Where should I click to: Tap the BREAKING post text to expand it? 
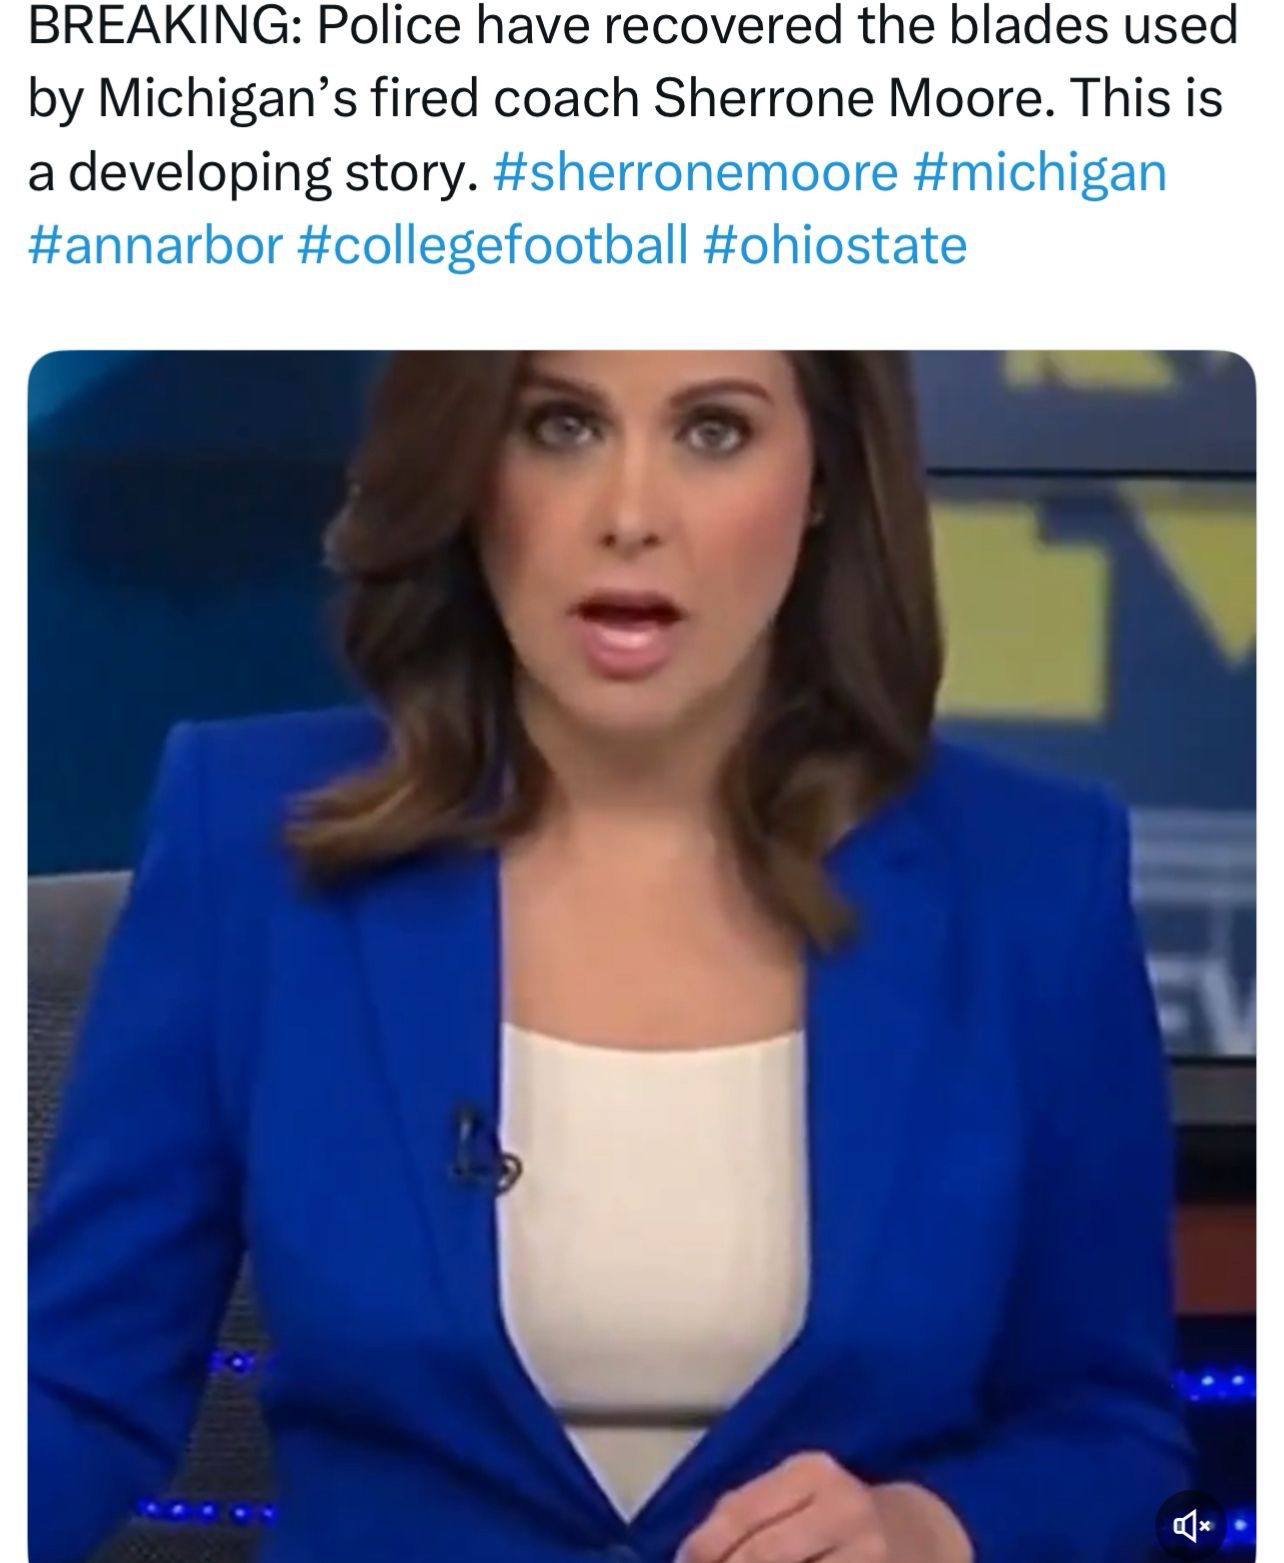pos(633,99)
